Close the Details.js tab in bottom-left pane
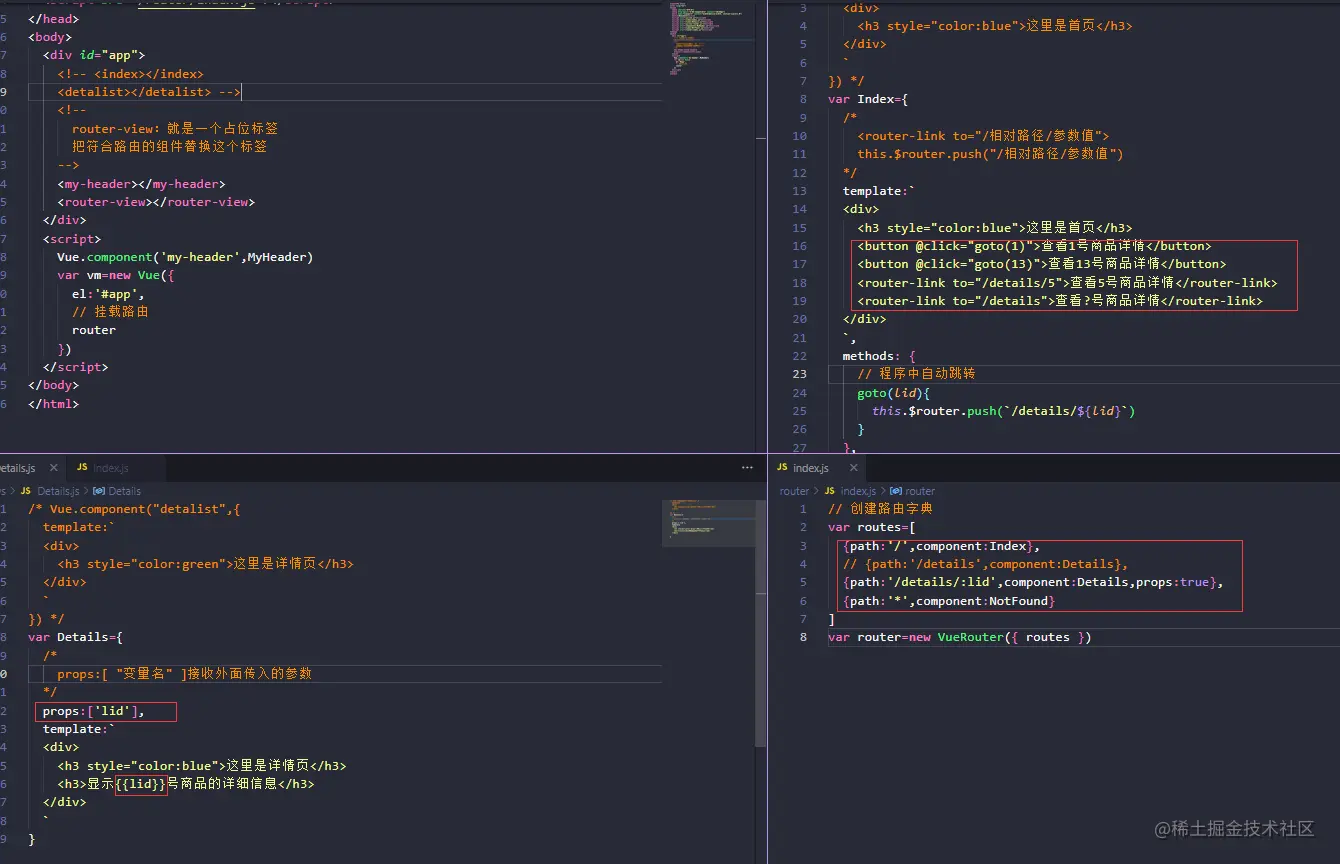This screenshot has width=1340, height=864. 52,468
